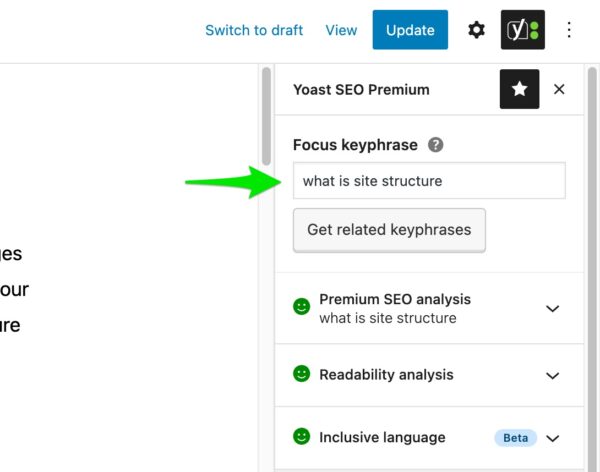Click the Readability analysis smiley icon
Screen dimensions: 600x472
point(302,374)
